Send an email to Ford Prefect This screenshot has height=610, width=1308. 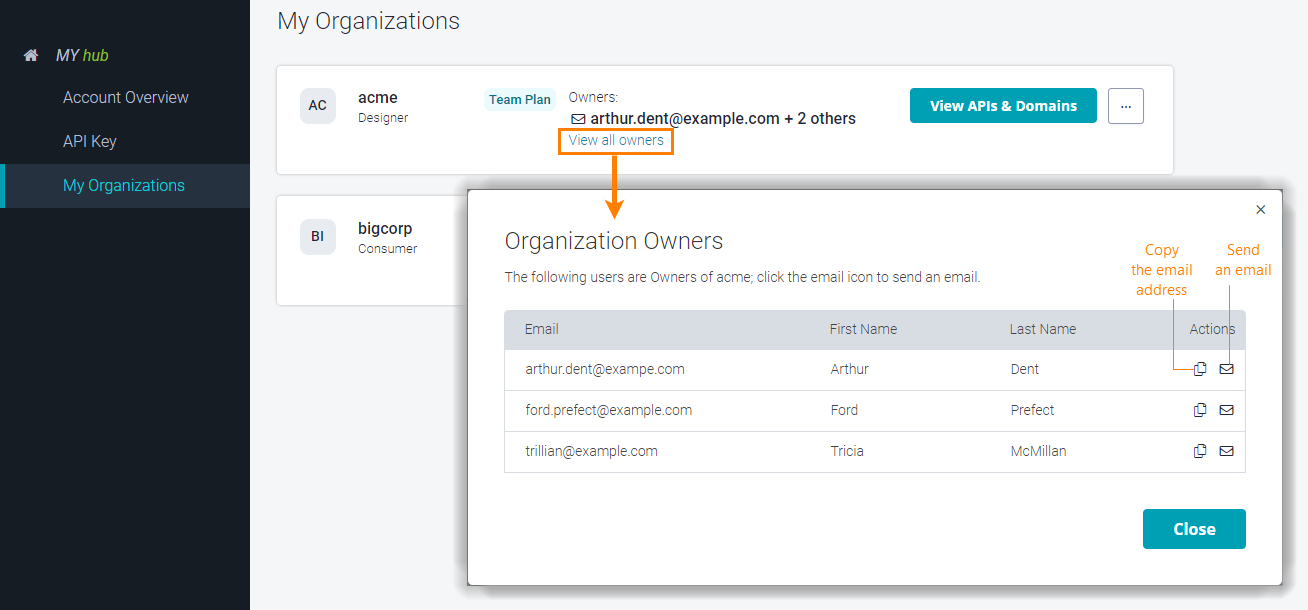pyautogui.click(x=1227, y=410)
